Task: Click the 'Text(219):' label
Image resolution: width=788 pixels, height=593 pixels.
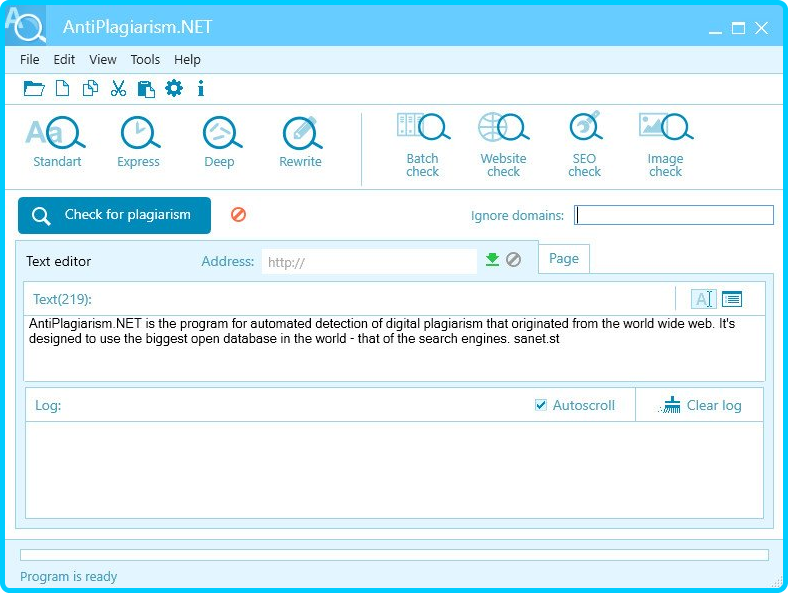Action: 62,299
